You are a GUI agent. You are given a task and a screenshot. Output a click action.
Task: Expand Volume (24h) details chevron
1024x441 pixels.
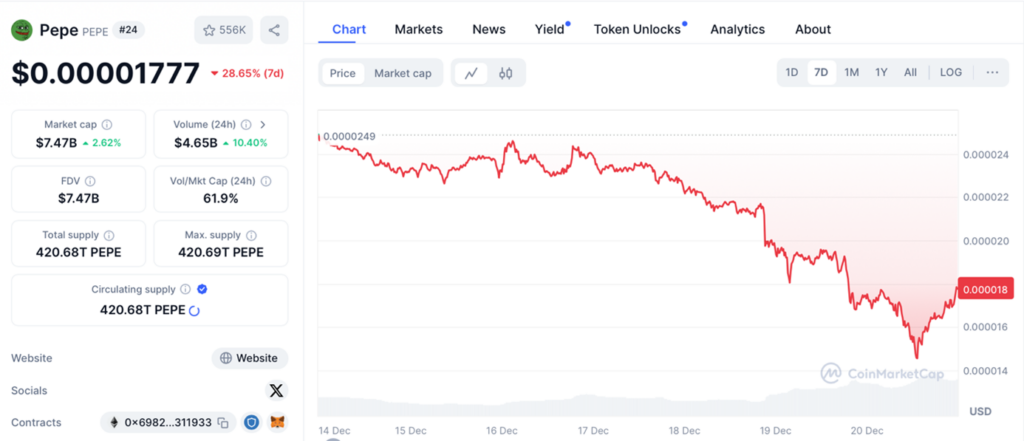click(x=263, y=125)
